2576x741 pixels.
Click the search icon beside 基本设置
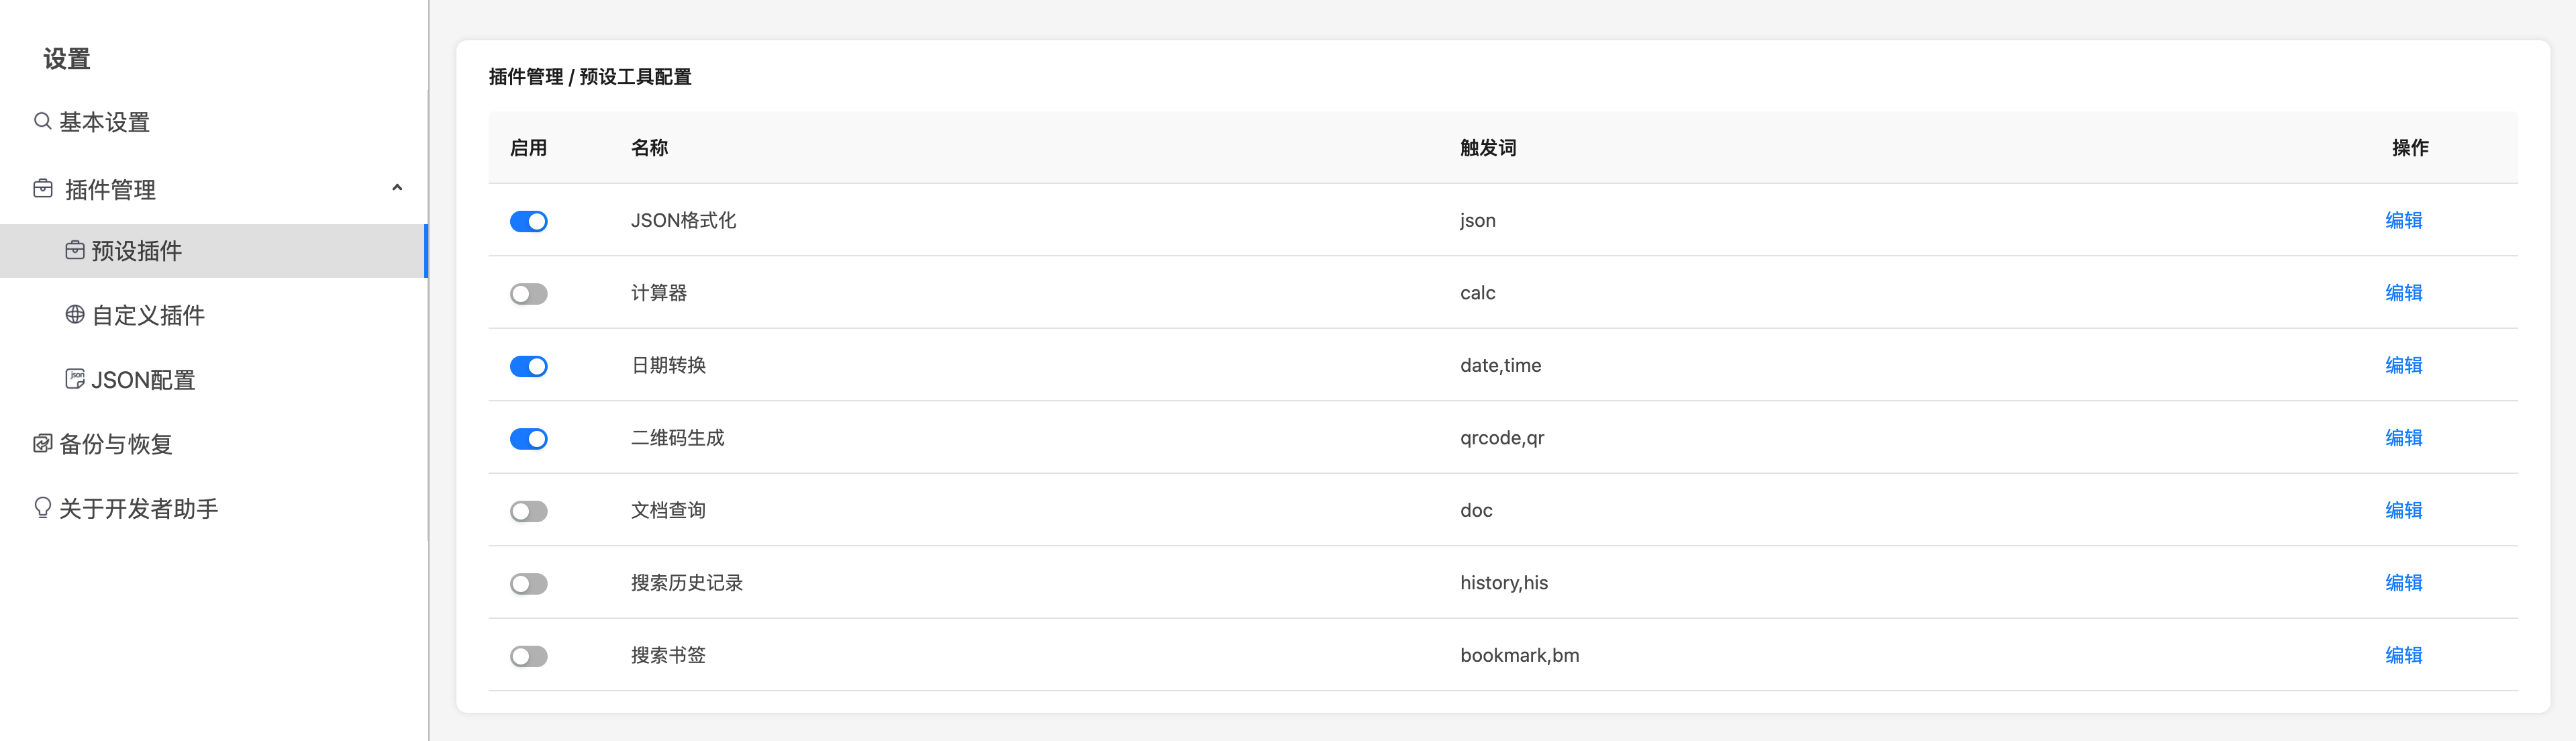pyautogui.click(x=43, y=121)
